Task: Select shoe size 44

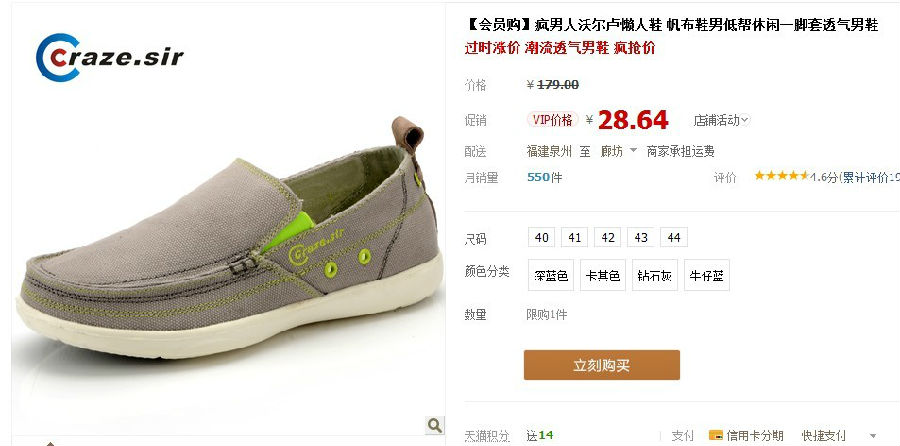Action: tap(674, 237)
